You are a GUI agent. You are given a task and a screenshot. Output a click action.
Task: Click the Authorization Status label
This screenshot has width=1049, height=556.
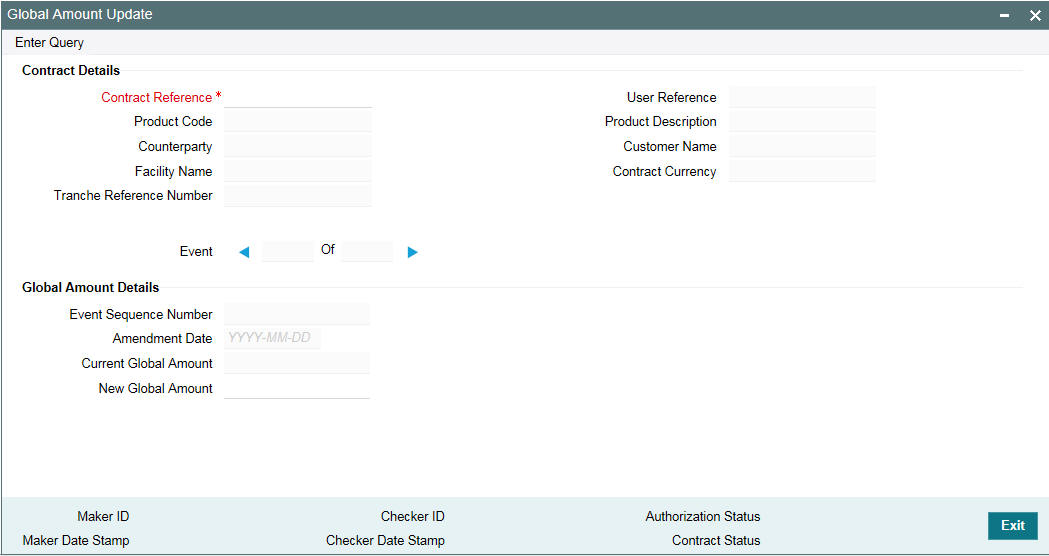click(703, 517)
